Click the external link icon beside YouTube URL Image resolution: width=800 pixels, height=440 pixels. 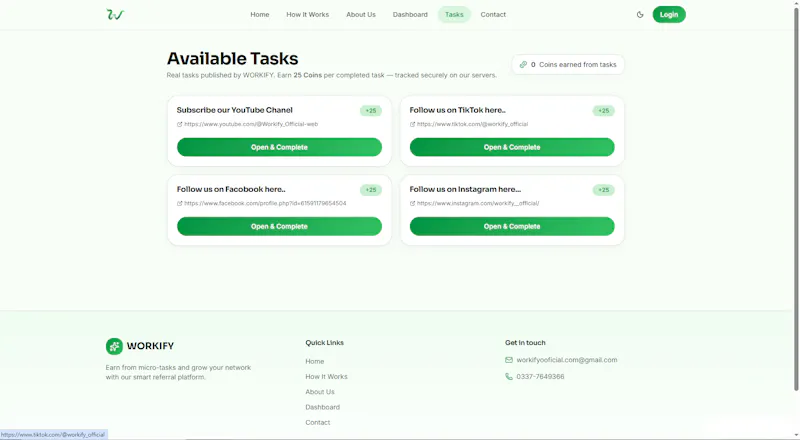point(180,124)
